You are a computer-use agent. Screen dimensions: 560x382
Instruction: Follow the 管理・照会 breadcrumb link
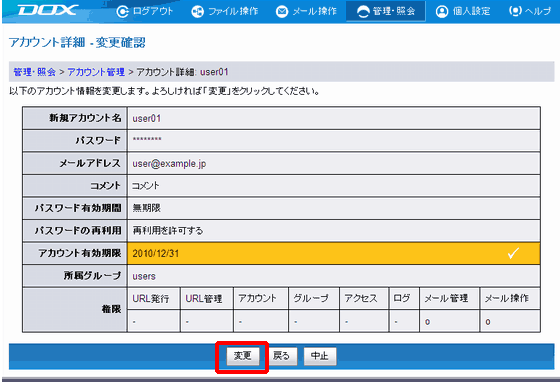35,72
